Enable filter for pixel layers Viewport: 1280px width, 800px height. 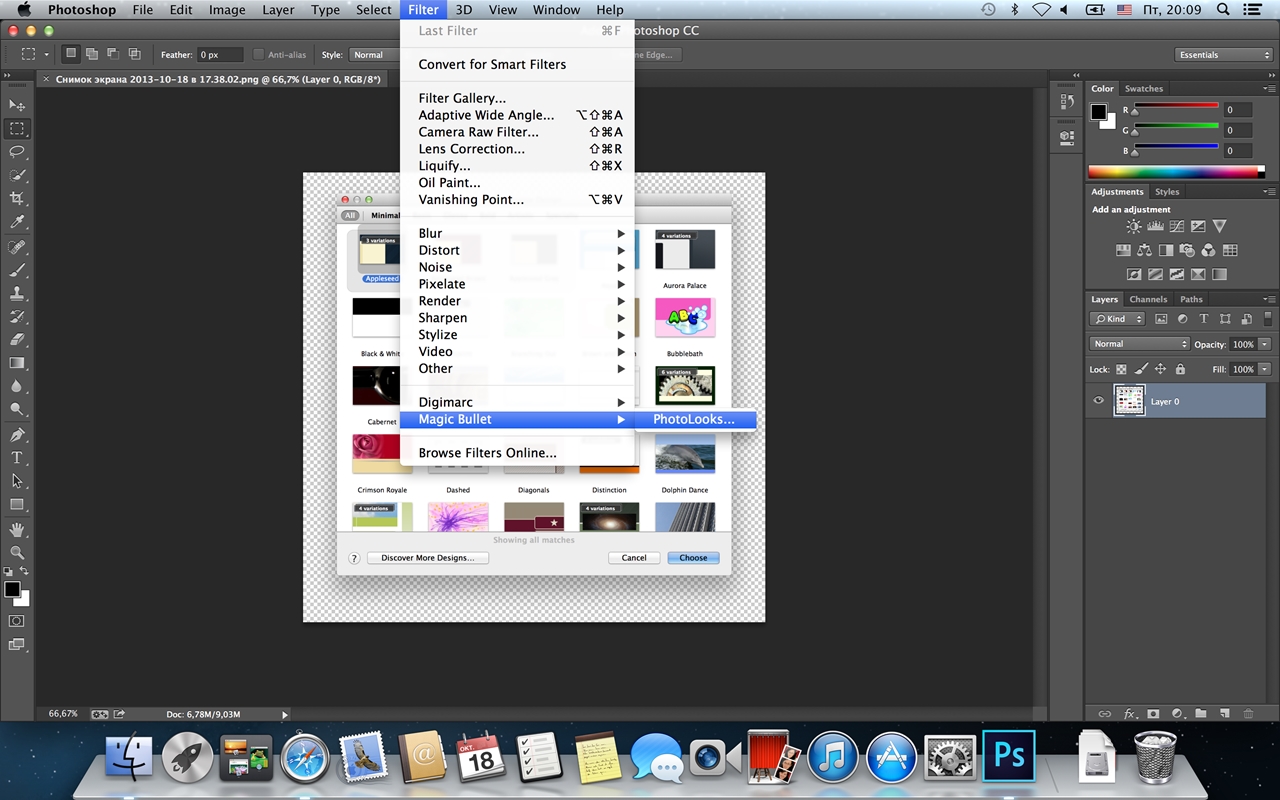coord(1161,319)
